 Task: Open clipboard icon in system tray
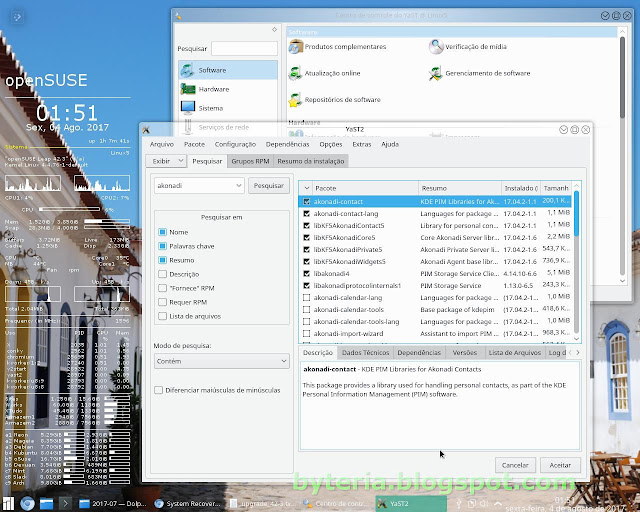[471, 503]
